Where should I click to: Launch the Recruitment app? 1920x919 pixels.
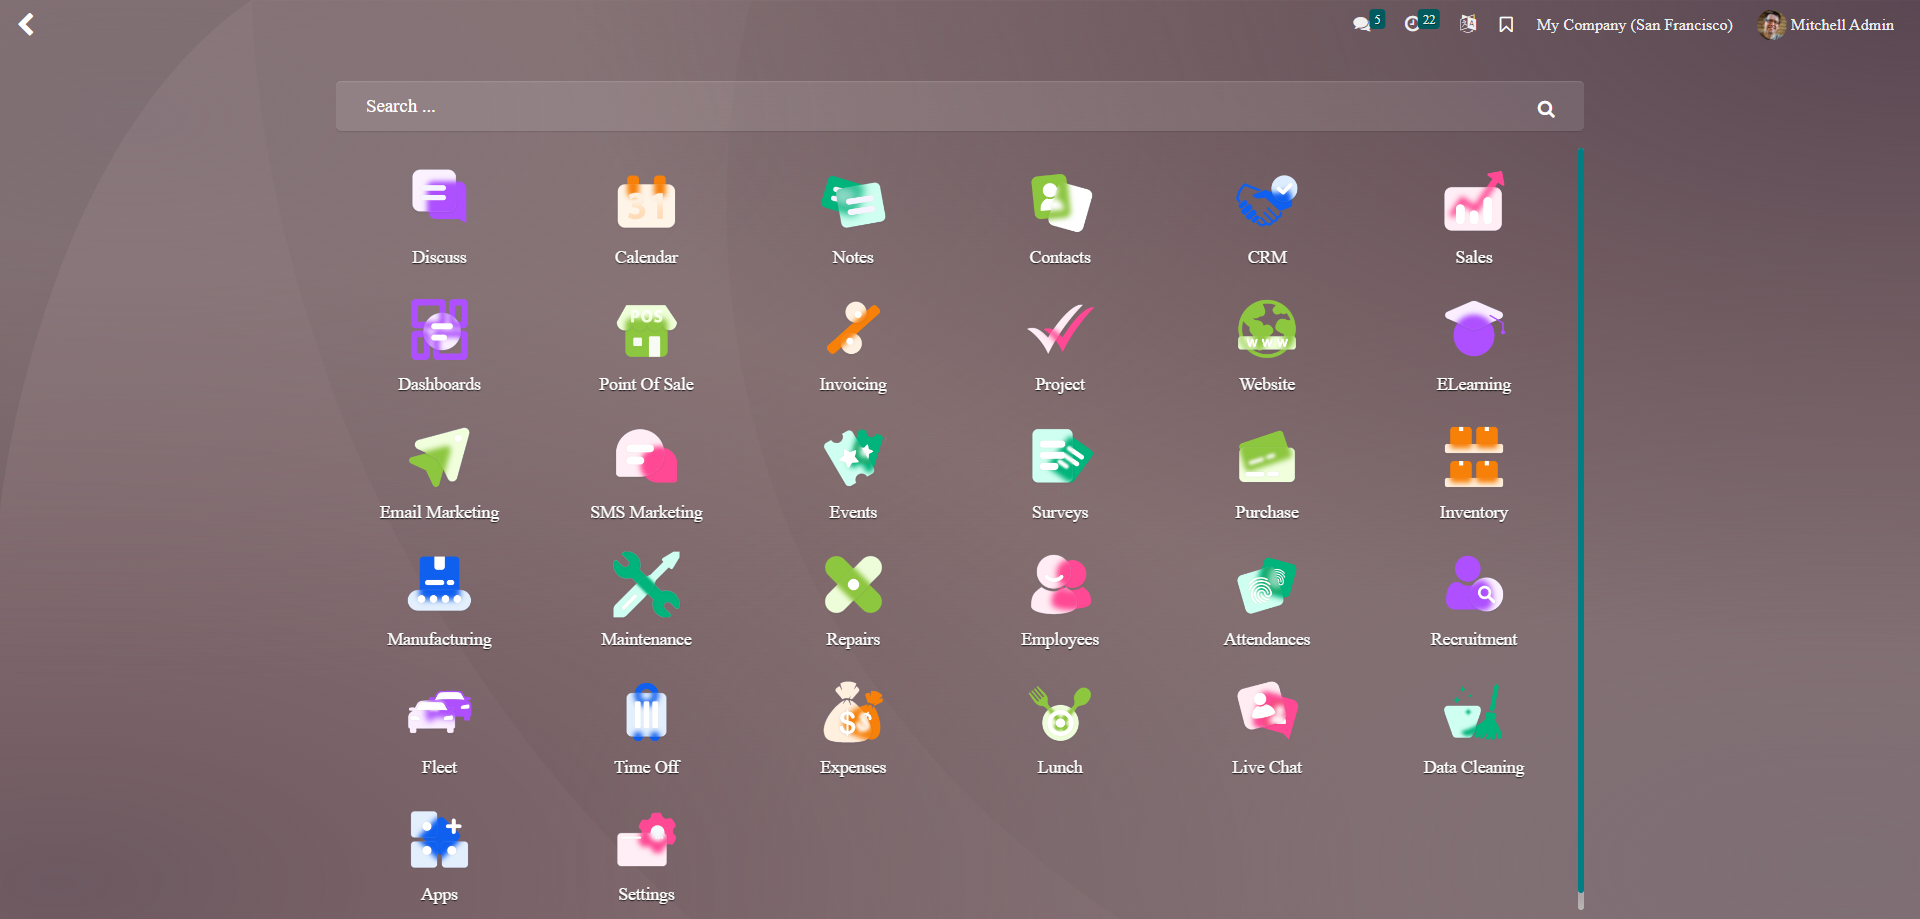1474,599
